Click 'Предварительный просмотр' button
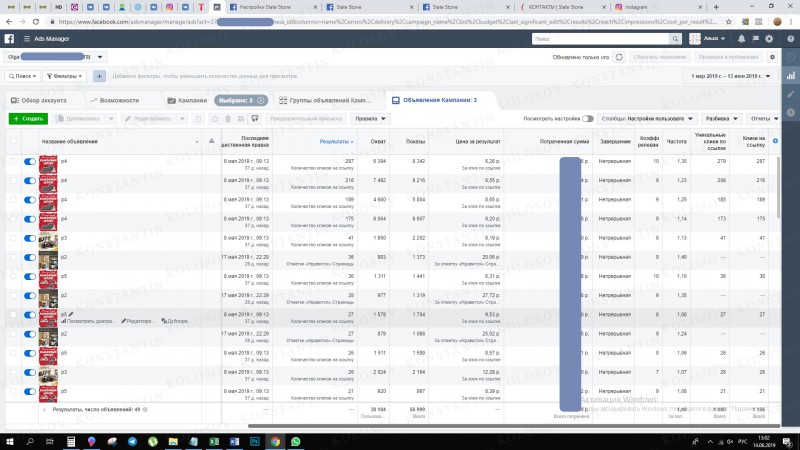Viewport: 800px width, 450px height. click(x=306, y=119)
